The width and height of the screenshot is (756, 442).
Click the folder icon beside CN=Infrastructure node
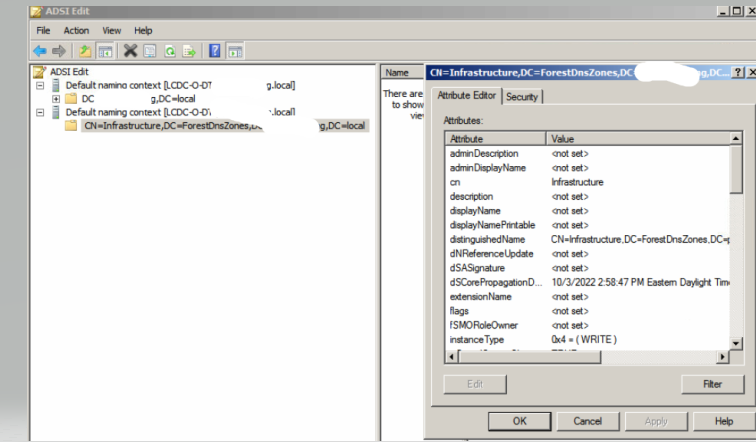click(71, 126)
